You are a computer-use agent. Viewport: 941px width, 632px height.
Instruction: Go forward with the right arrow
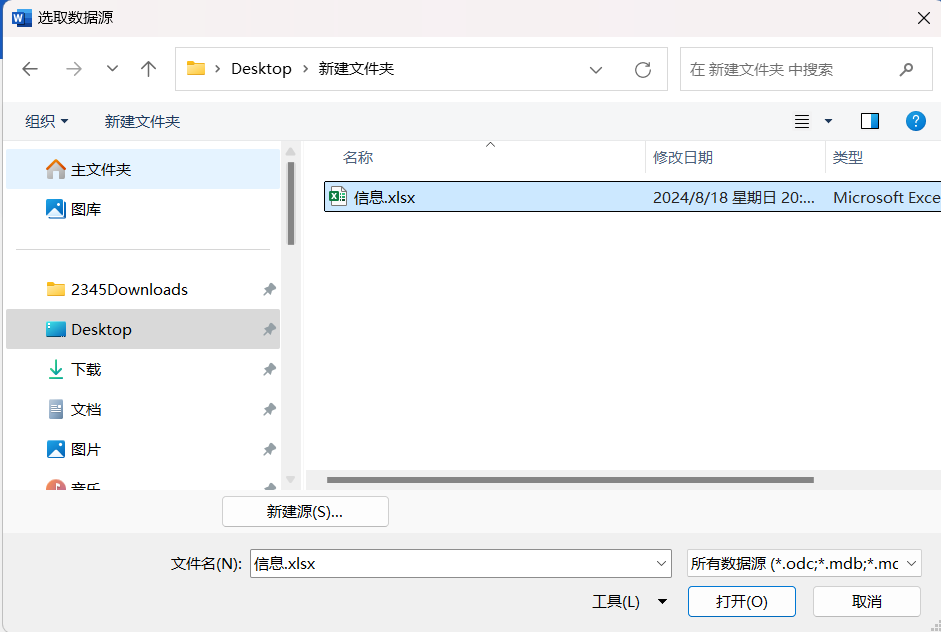74,69
